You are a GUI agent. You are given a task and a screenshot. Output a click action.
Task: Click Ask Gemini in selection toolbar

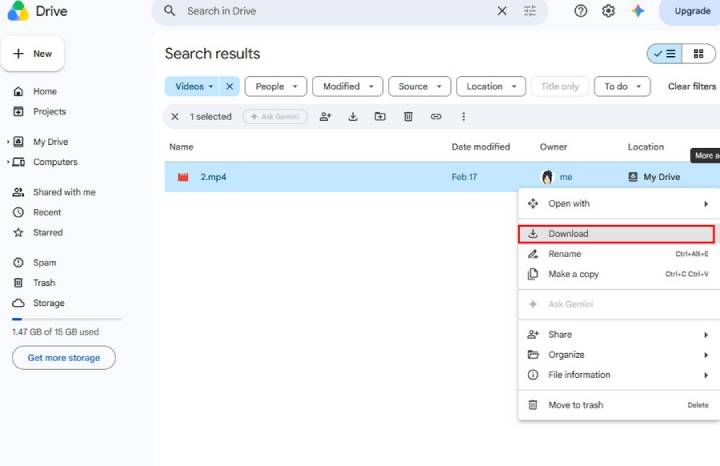point(275,117)
